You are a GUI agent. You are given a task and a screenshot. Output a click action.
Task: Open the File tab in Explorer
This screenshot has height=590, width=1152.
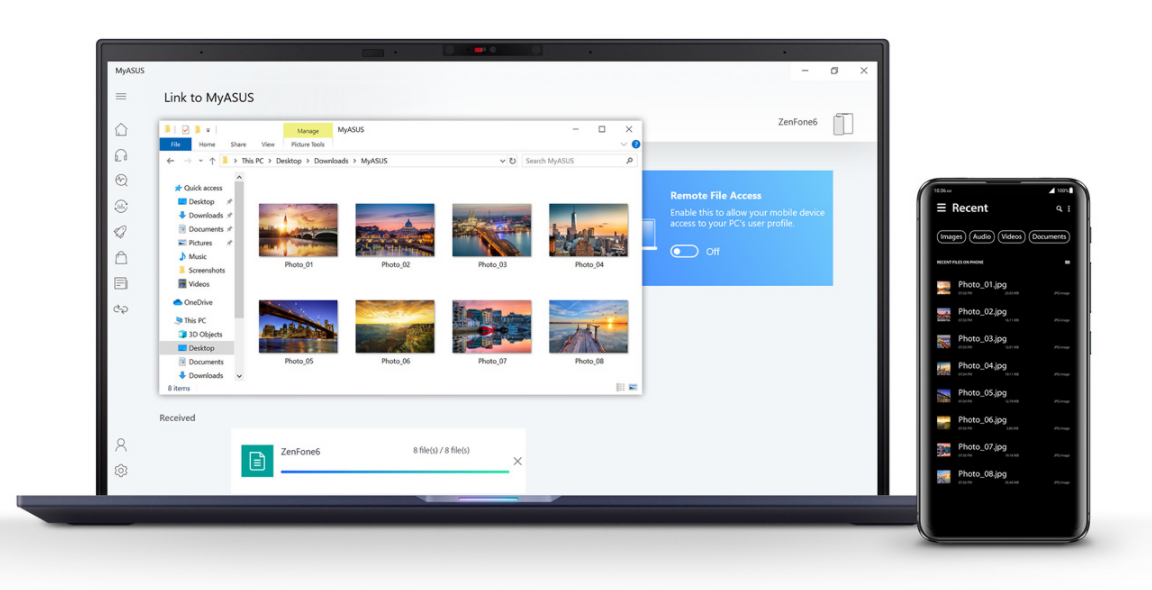tap(176, 144)
